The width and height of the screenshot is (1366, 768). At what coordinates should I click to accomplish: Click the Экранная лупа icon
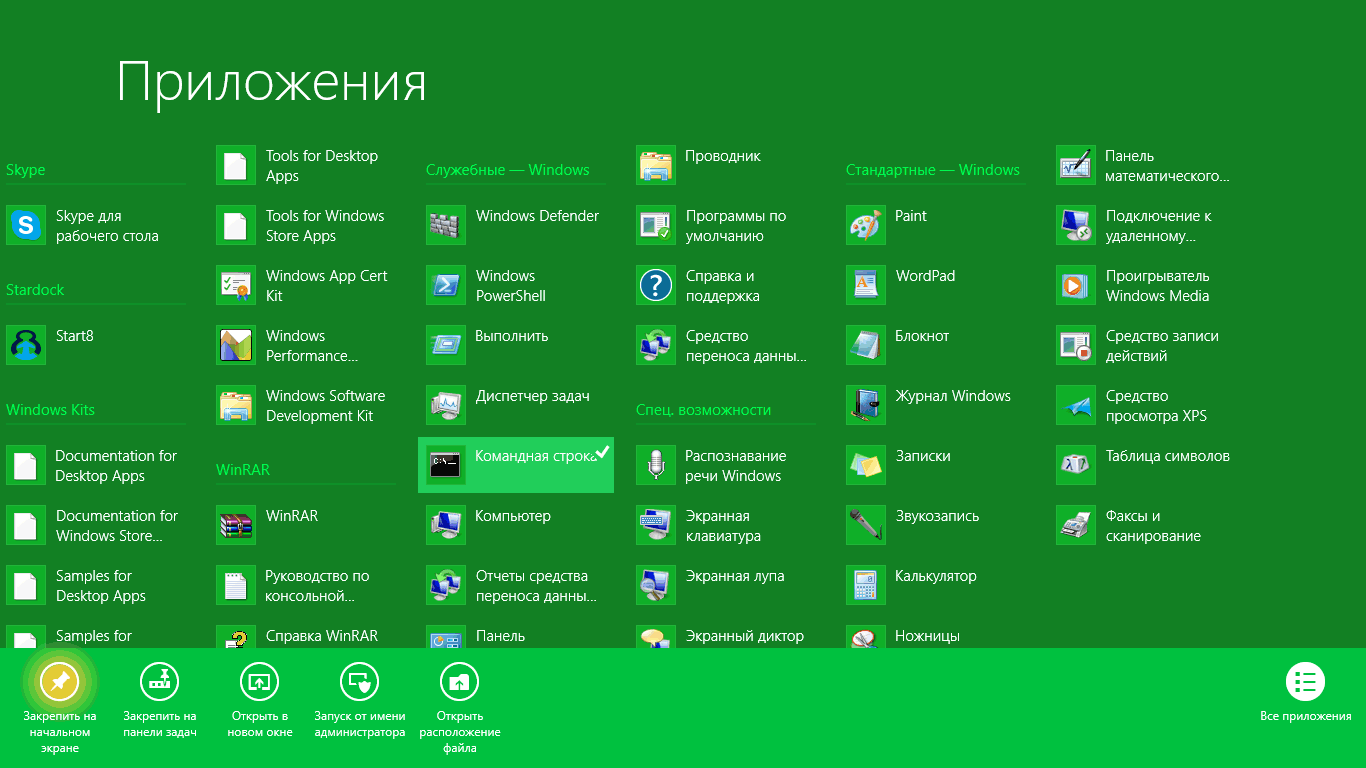click(656, 586)
